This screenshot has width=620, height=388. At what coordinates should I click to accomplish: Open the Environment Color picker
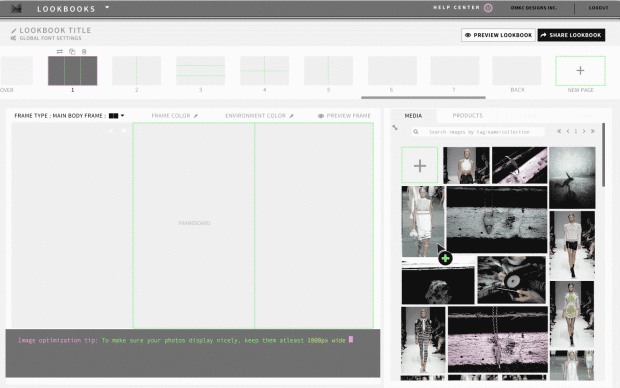tap(259, 116)
